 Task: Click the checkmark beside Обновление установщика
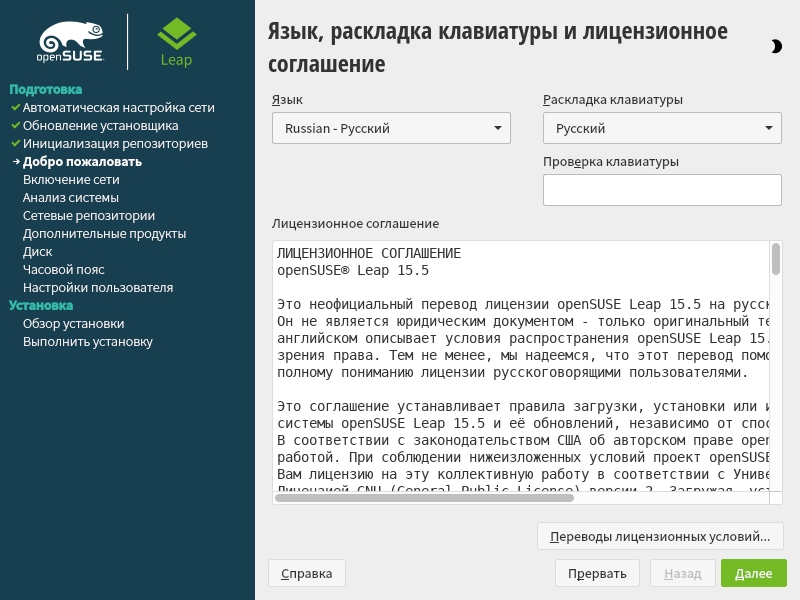(16, 126)
